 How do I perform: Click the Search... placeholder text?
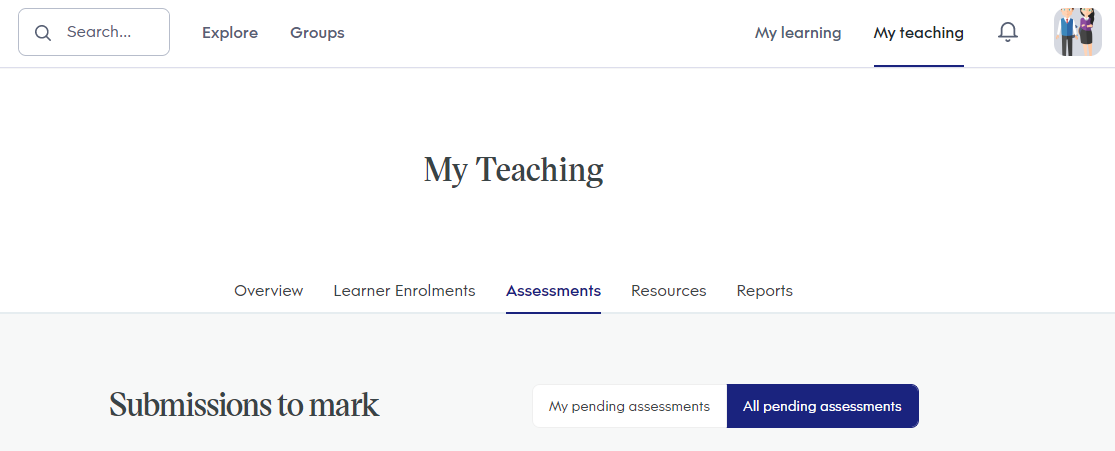99,32
